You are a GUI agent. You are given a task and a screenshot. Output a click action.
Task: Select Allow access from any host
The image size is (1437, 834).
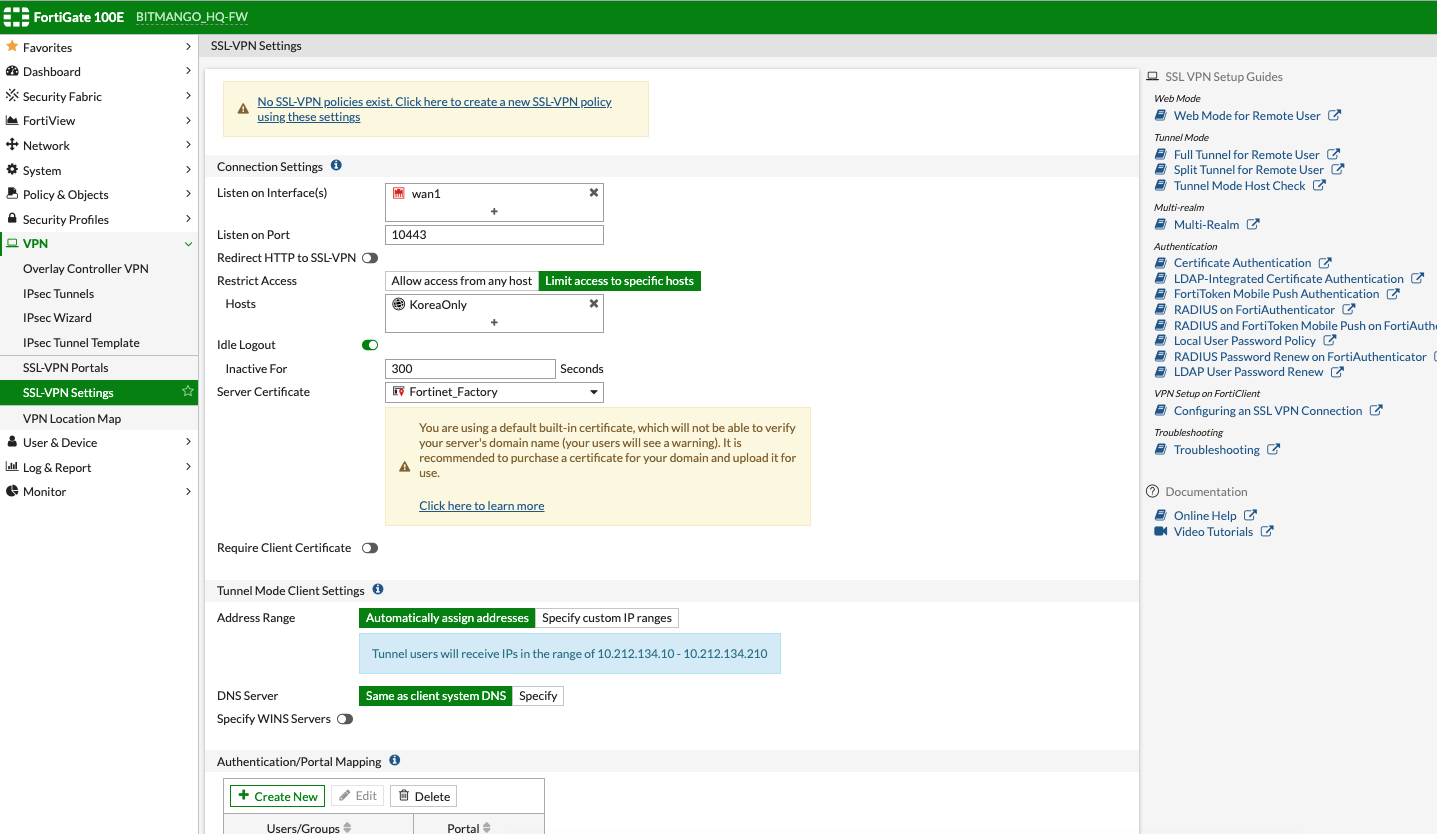(462, 281)
